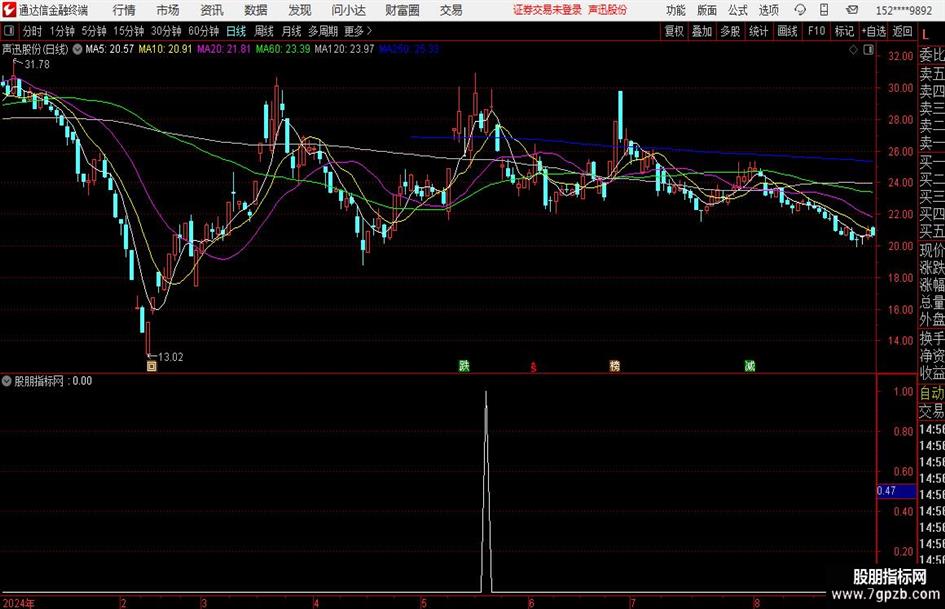Screen dimensions: 945x609
Task: Click the 证券交易未登录 login link
Action: tap(547, 10)
